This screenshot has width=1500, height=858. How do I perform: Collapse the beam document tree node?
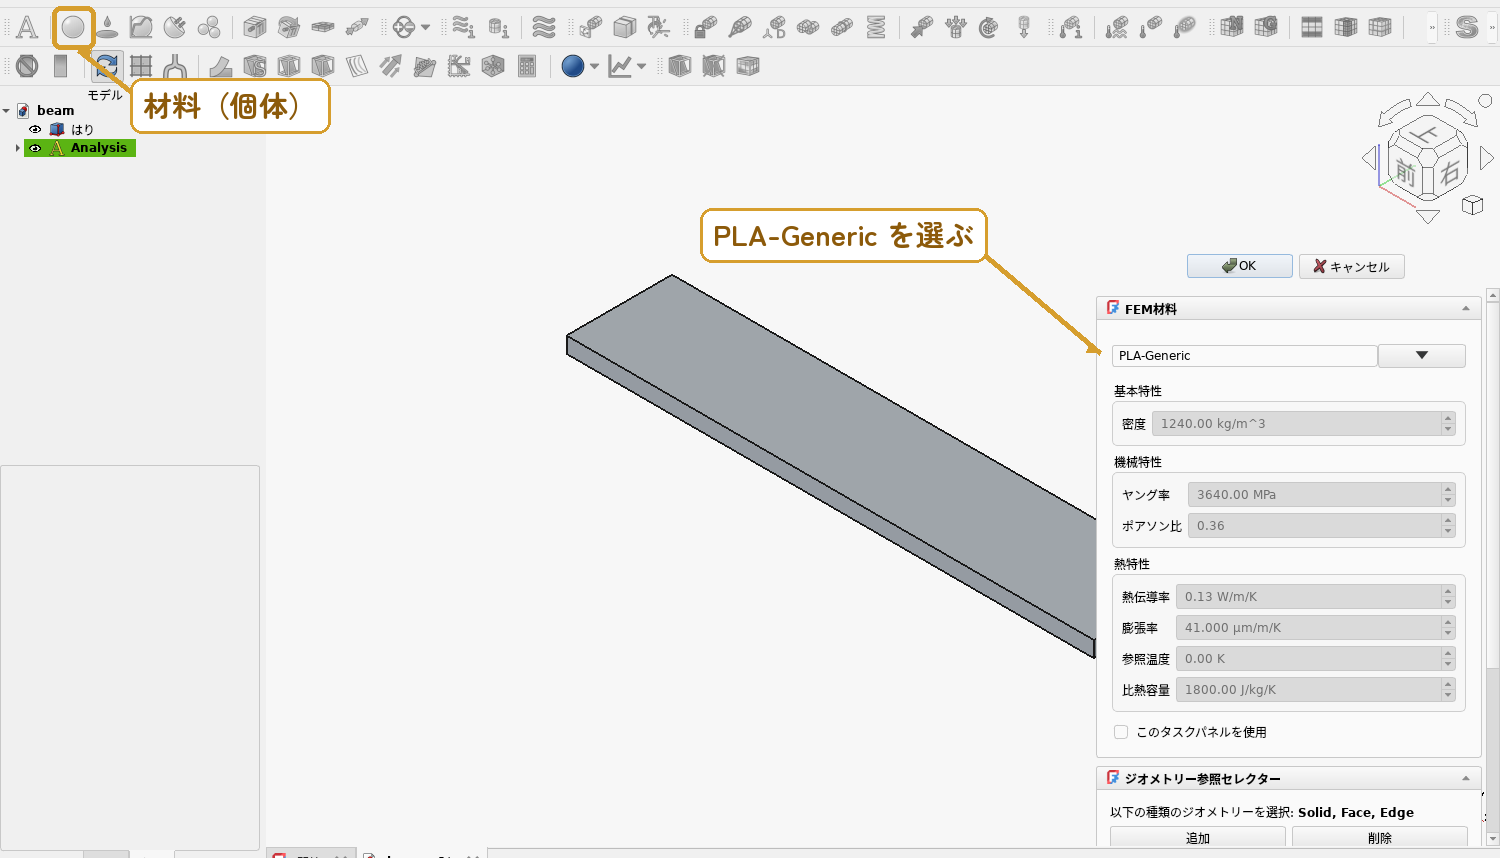pyautogui.click(x=6, y=111)
